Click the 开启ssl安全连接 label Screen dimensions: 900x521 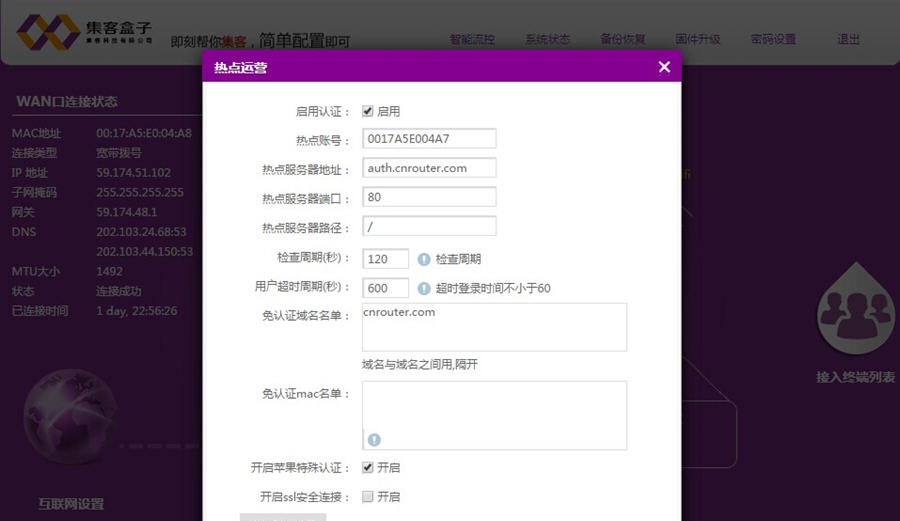coord(304,497)
